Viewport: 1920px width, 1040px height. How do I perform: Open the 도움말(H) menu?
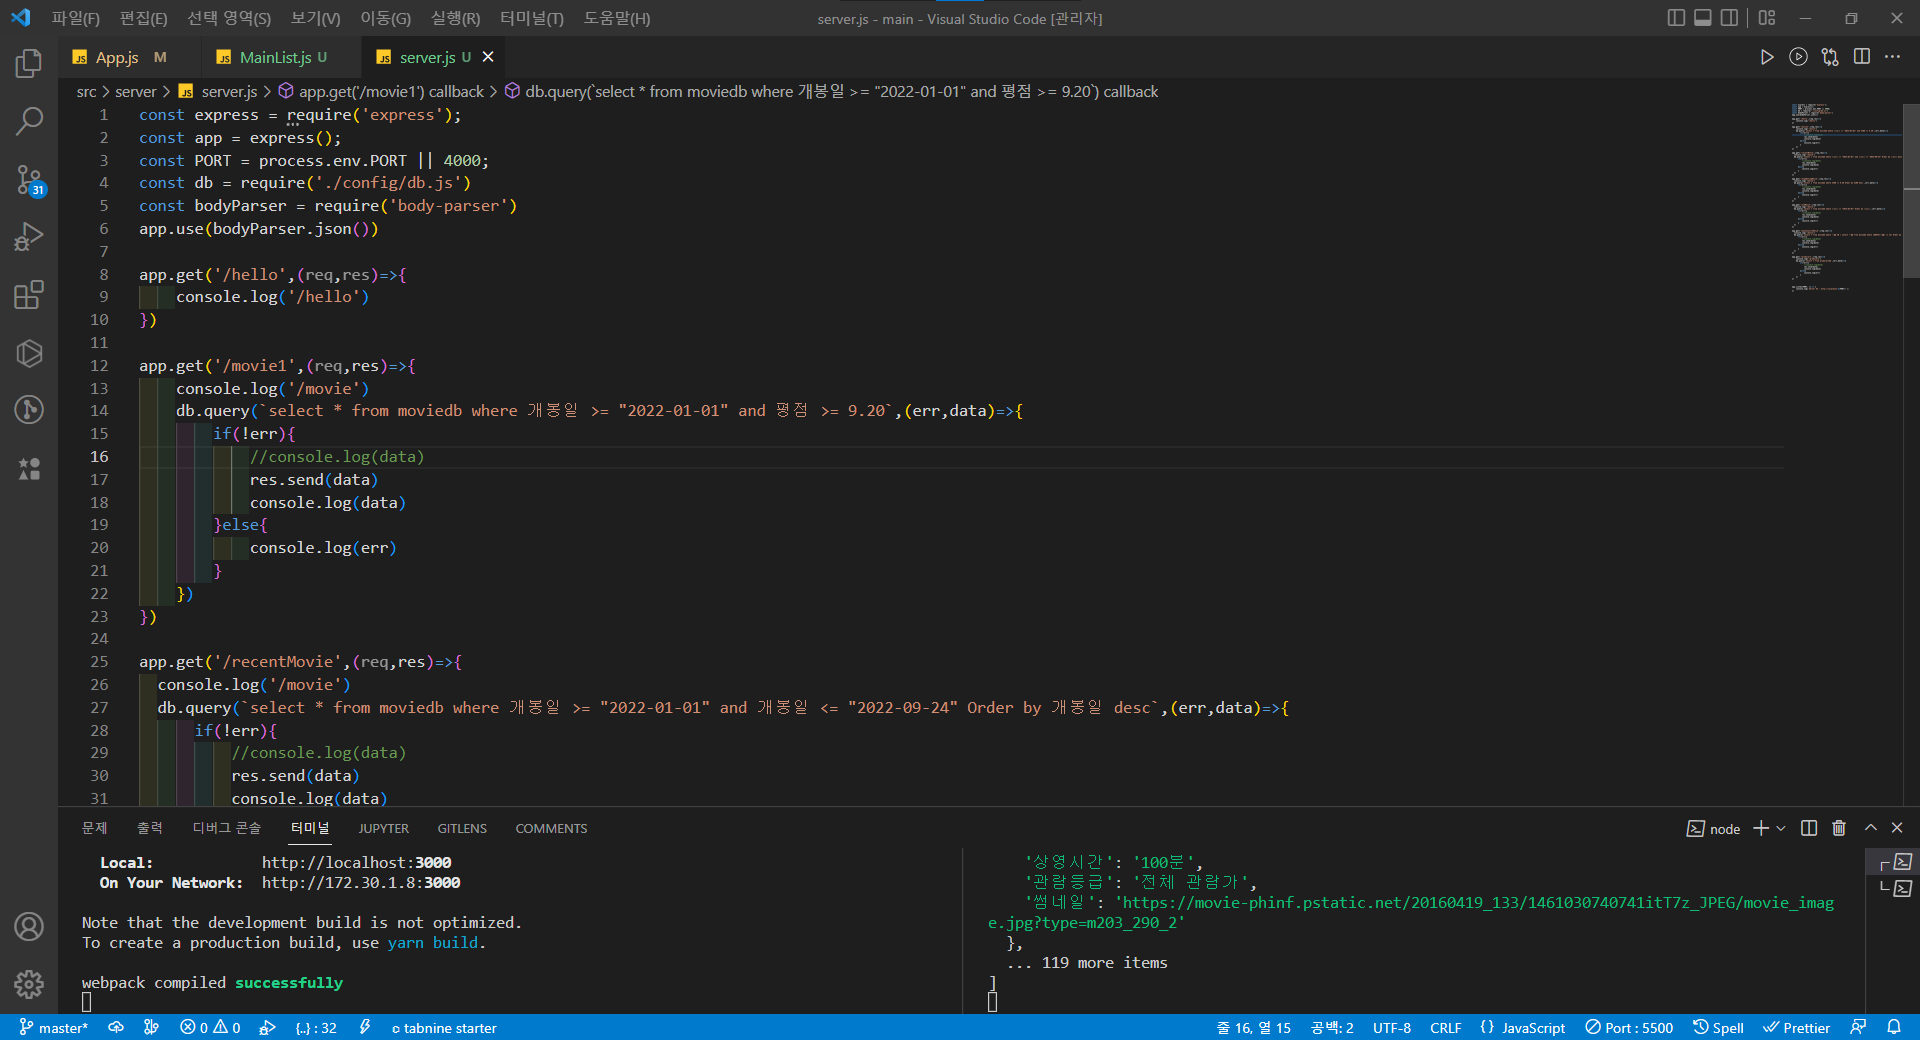pos(617,18)
